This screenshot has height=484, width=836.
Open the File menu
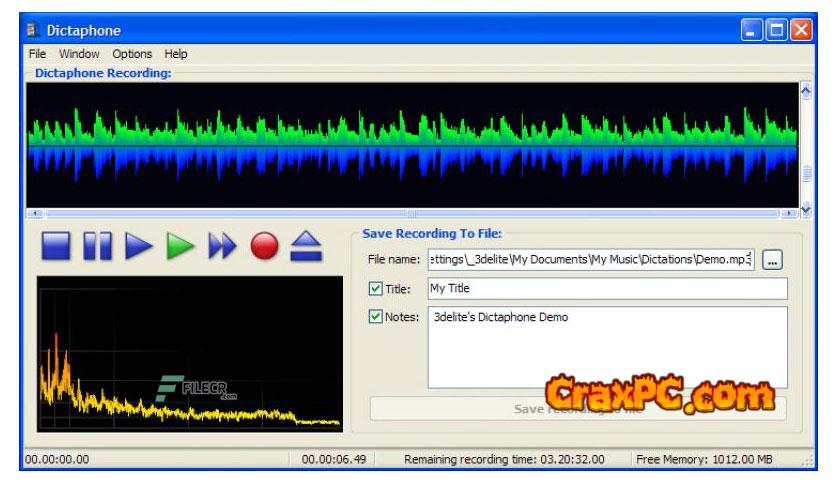point(37,54)
